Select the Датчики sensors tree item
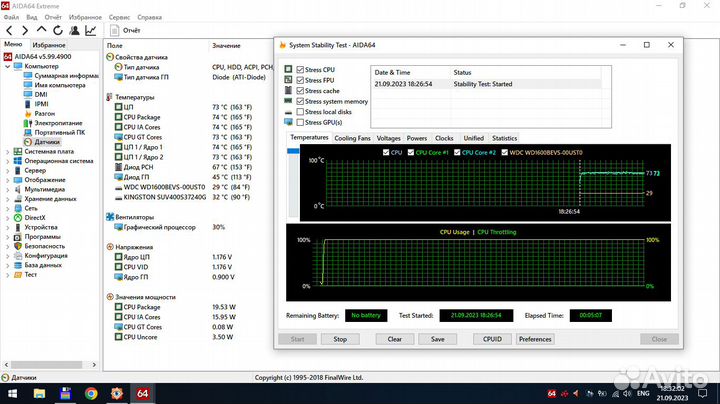The width and height of the screenshot is (720, 404). click(x=47, y=142)
